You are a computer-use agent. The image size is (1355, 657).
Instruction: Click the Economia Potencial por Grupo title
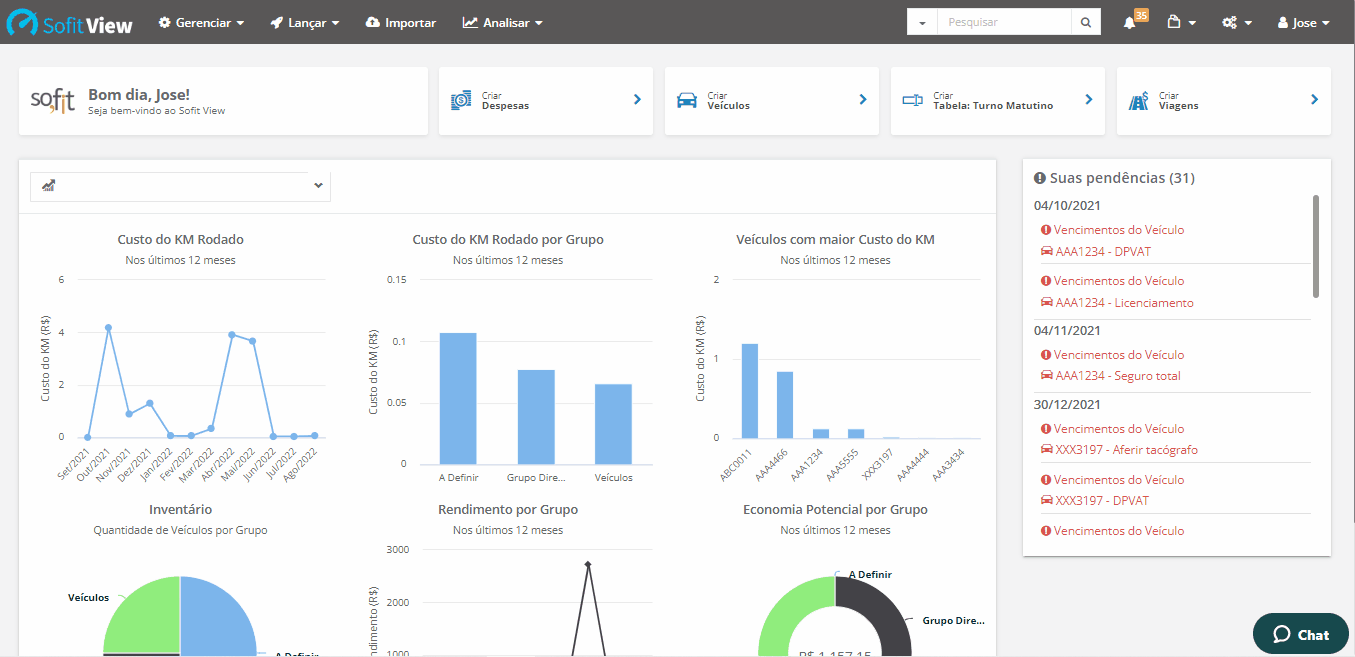(835, 510)
